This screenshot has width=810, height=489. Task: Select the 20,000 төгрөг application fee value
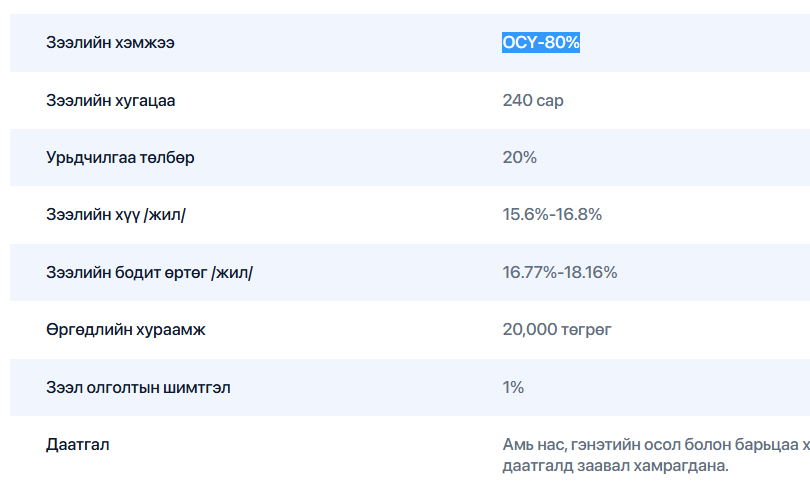(557, 329)
